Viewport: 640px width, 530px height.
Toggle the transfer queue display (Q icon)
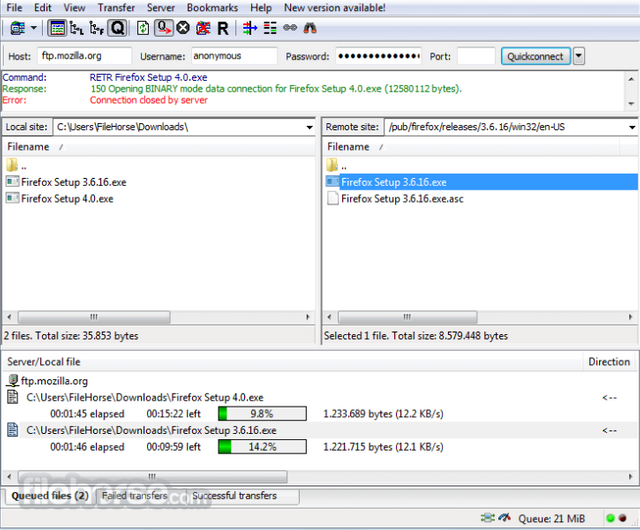pos(118,28)
